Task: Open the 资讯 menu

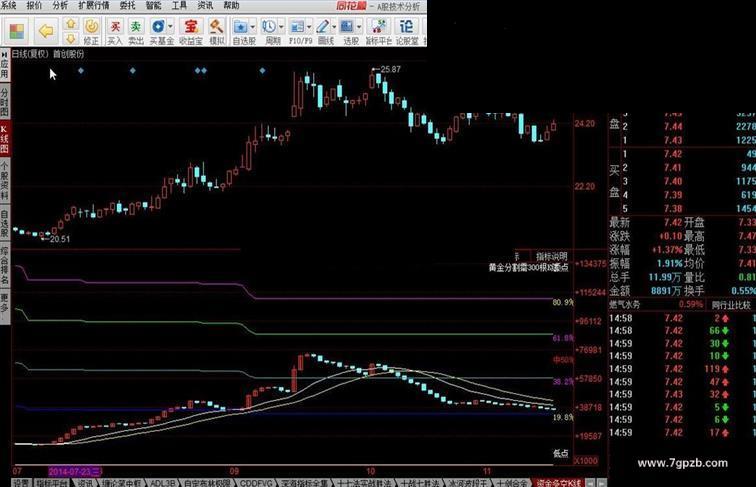Action: tap(205, 5)
